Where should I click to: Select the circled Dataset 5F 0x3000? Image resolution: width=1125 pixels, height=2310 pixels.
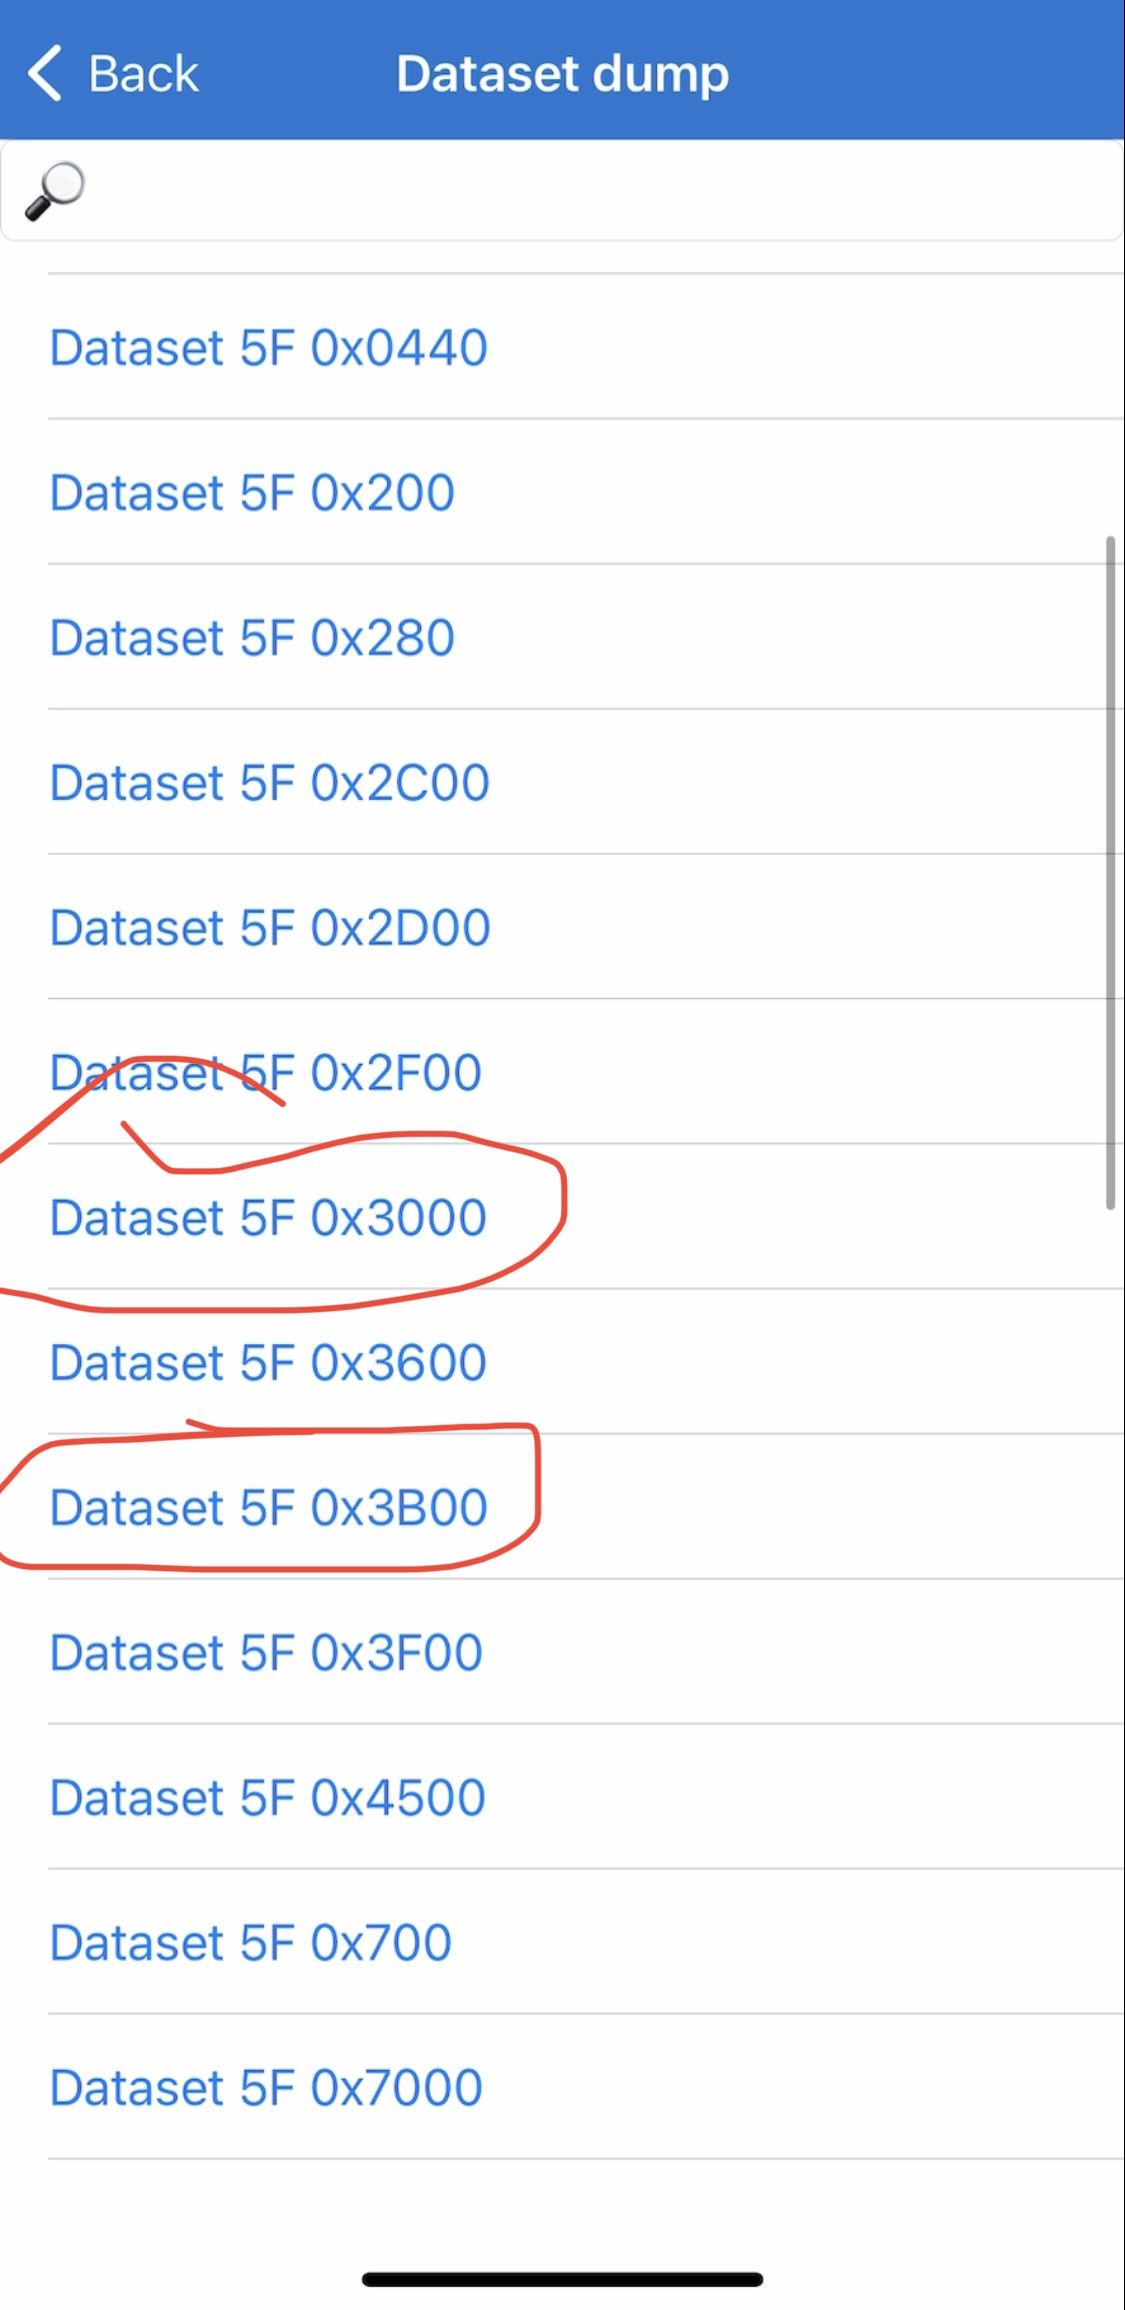click(268, 1218)
